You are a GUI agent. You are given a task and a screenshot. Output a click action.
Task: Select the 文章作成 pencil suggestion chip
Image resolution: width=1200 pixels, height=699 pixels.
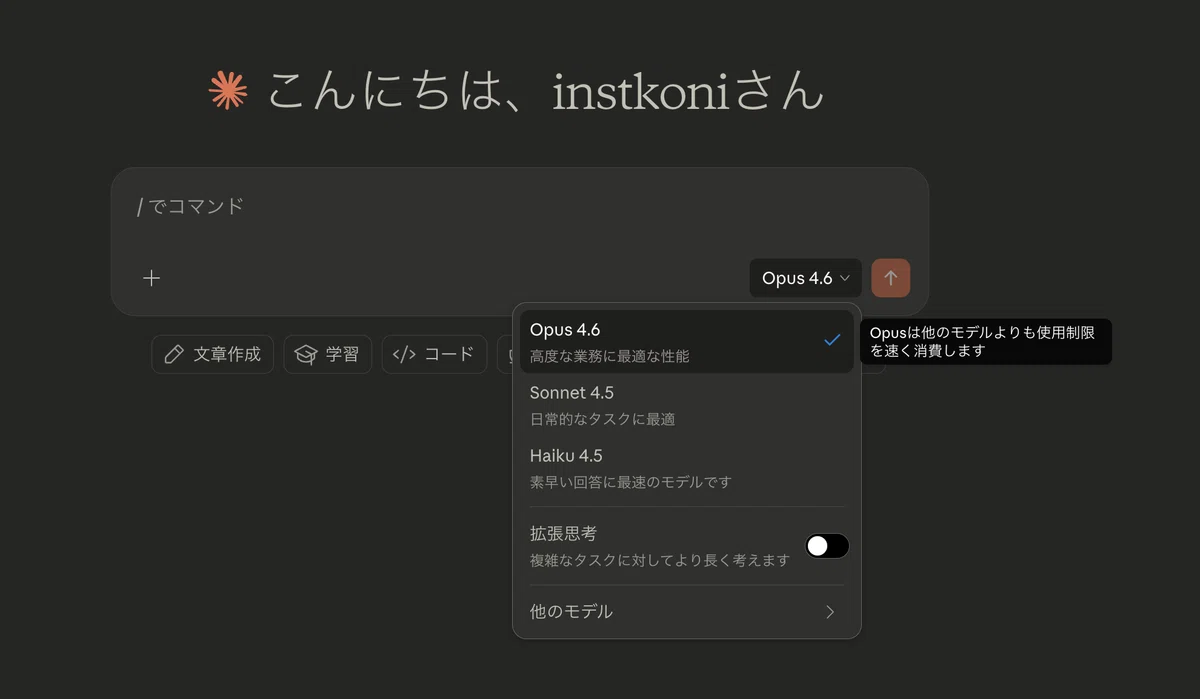[213, 354]
